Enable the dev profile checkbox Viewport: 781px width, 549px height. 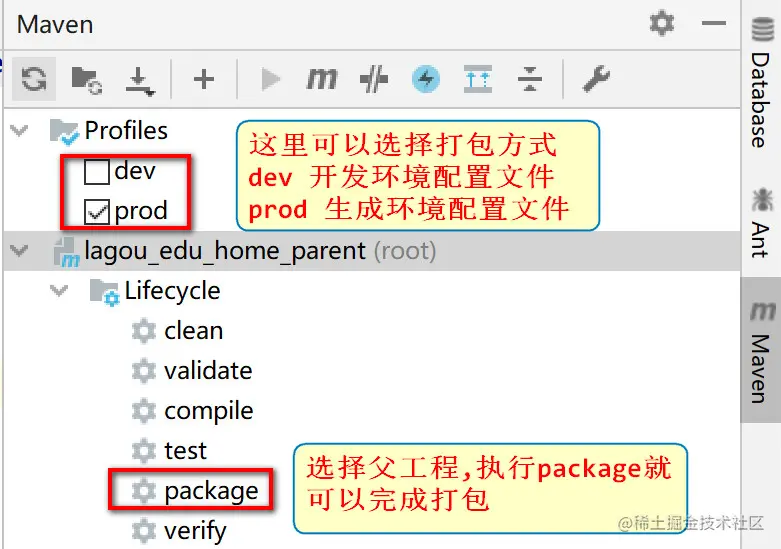97,172
